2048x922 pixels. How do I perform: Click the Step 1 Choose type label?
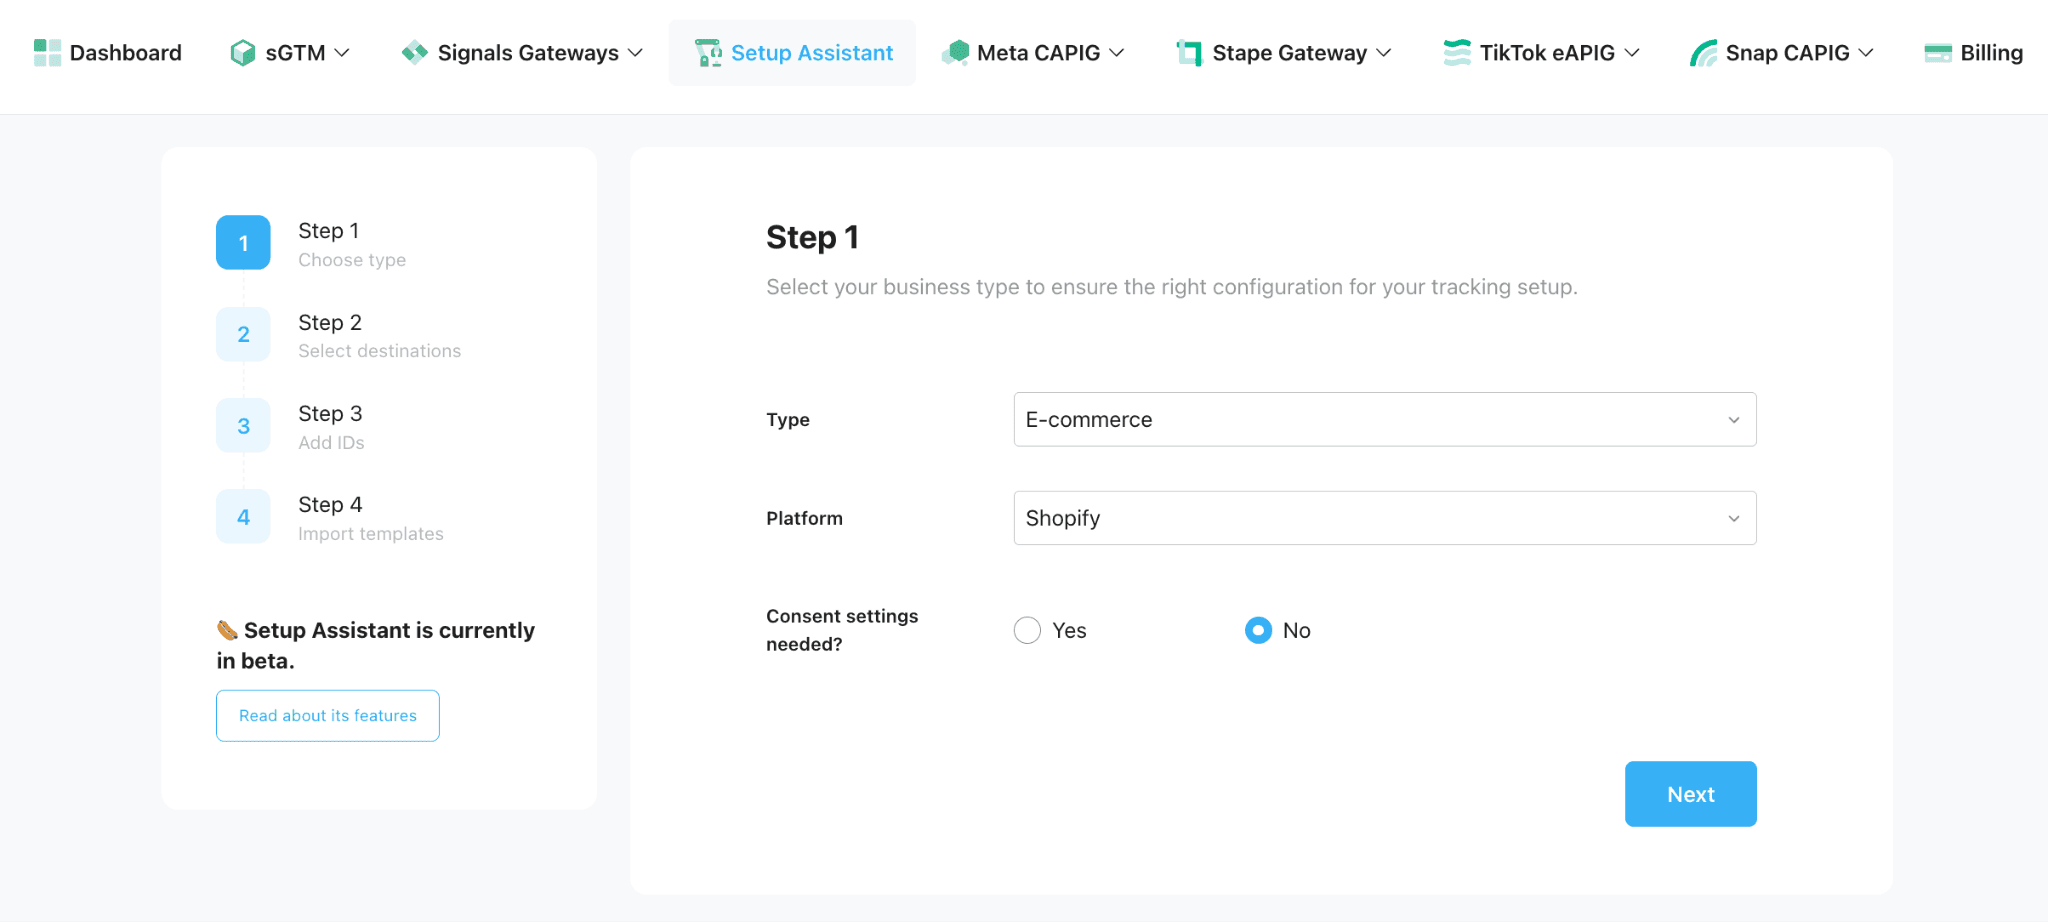(x=352, y=244)
